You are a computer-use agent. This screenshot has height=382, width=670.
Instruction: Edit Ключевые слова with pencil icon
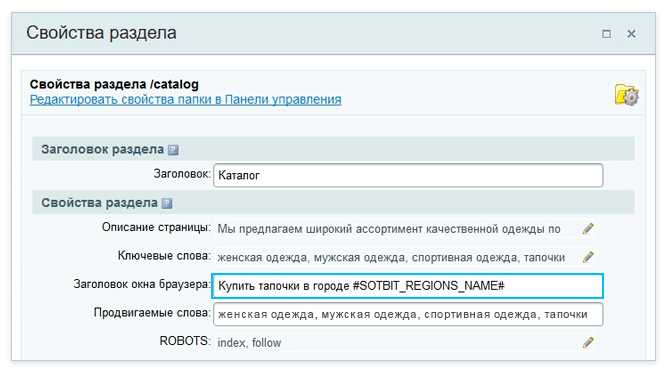click(588, 257)
